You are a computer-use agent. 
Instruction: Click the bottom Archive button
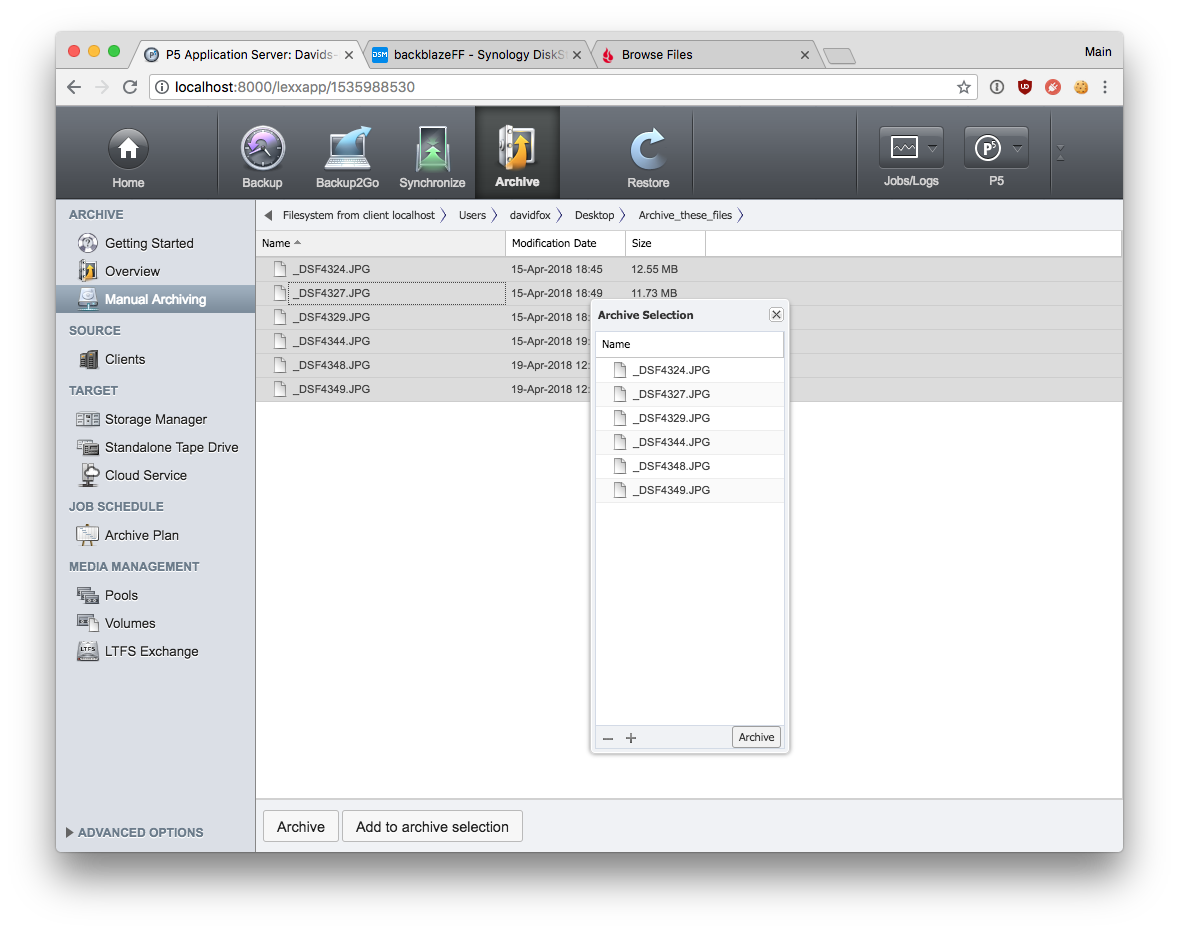[x=301, y=827]
